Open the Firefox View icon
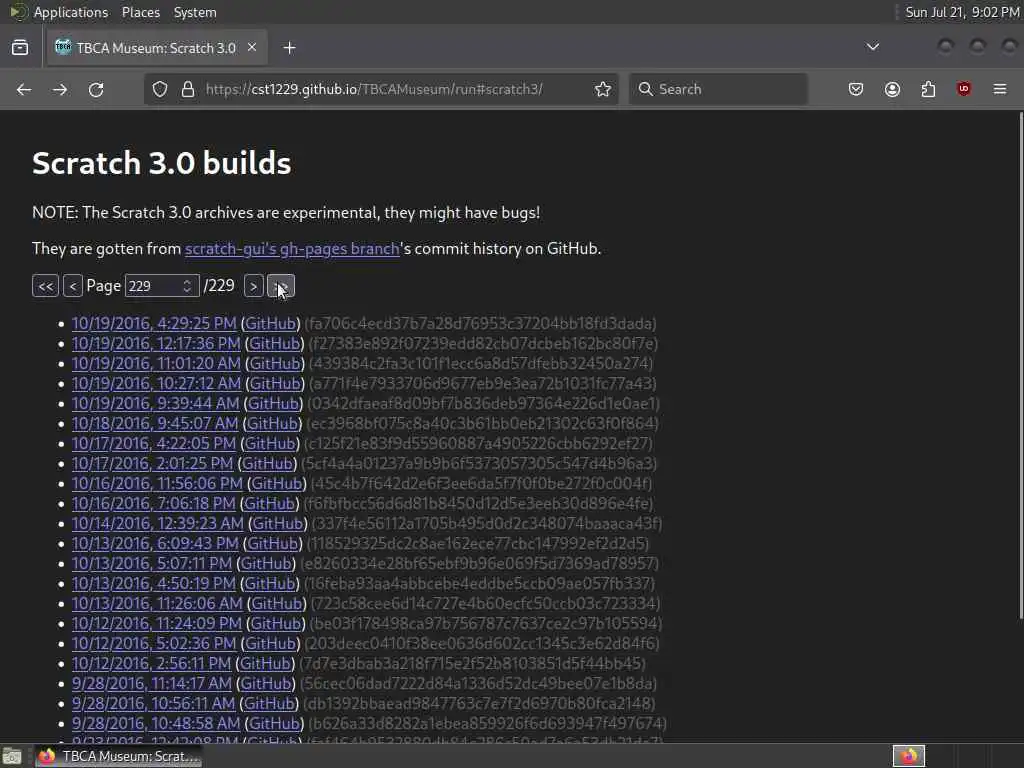Viewport: 1024px width, 768px height. tap(20, 48)
